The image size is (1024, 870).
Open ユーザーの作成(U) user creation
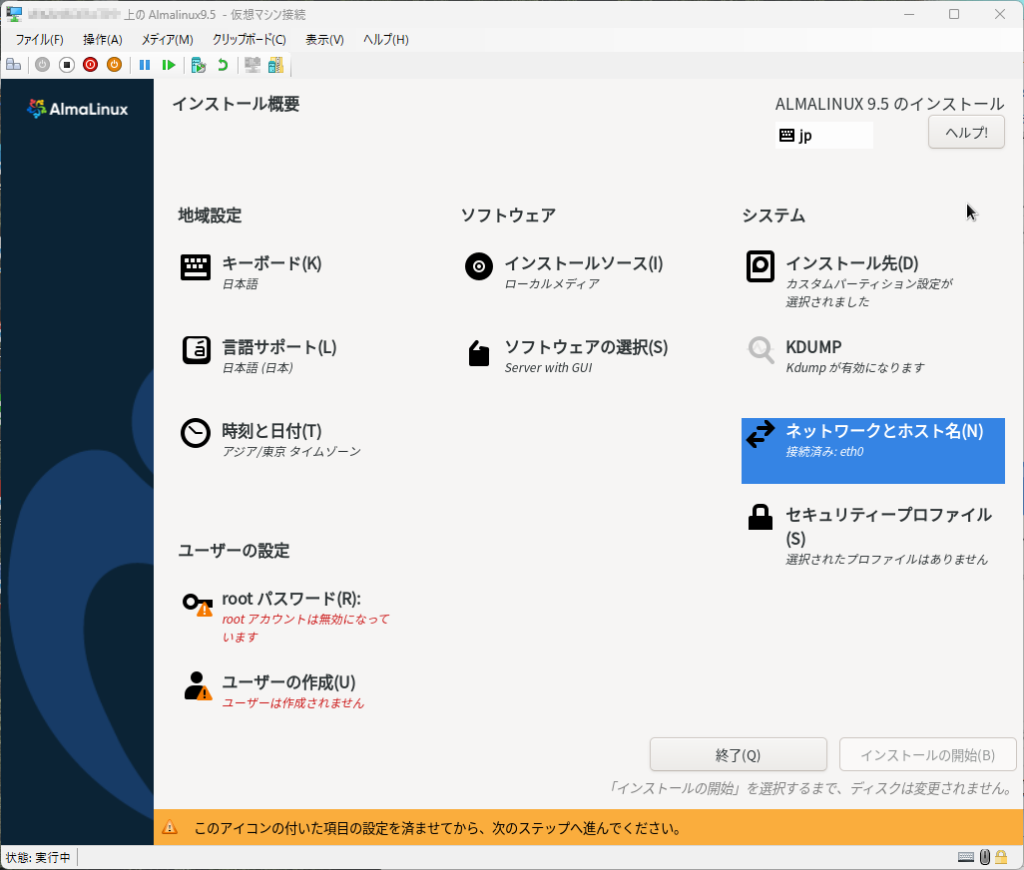click(288, 682)
